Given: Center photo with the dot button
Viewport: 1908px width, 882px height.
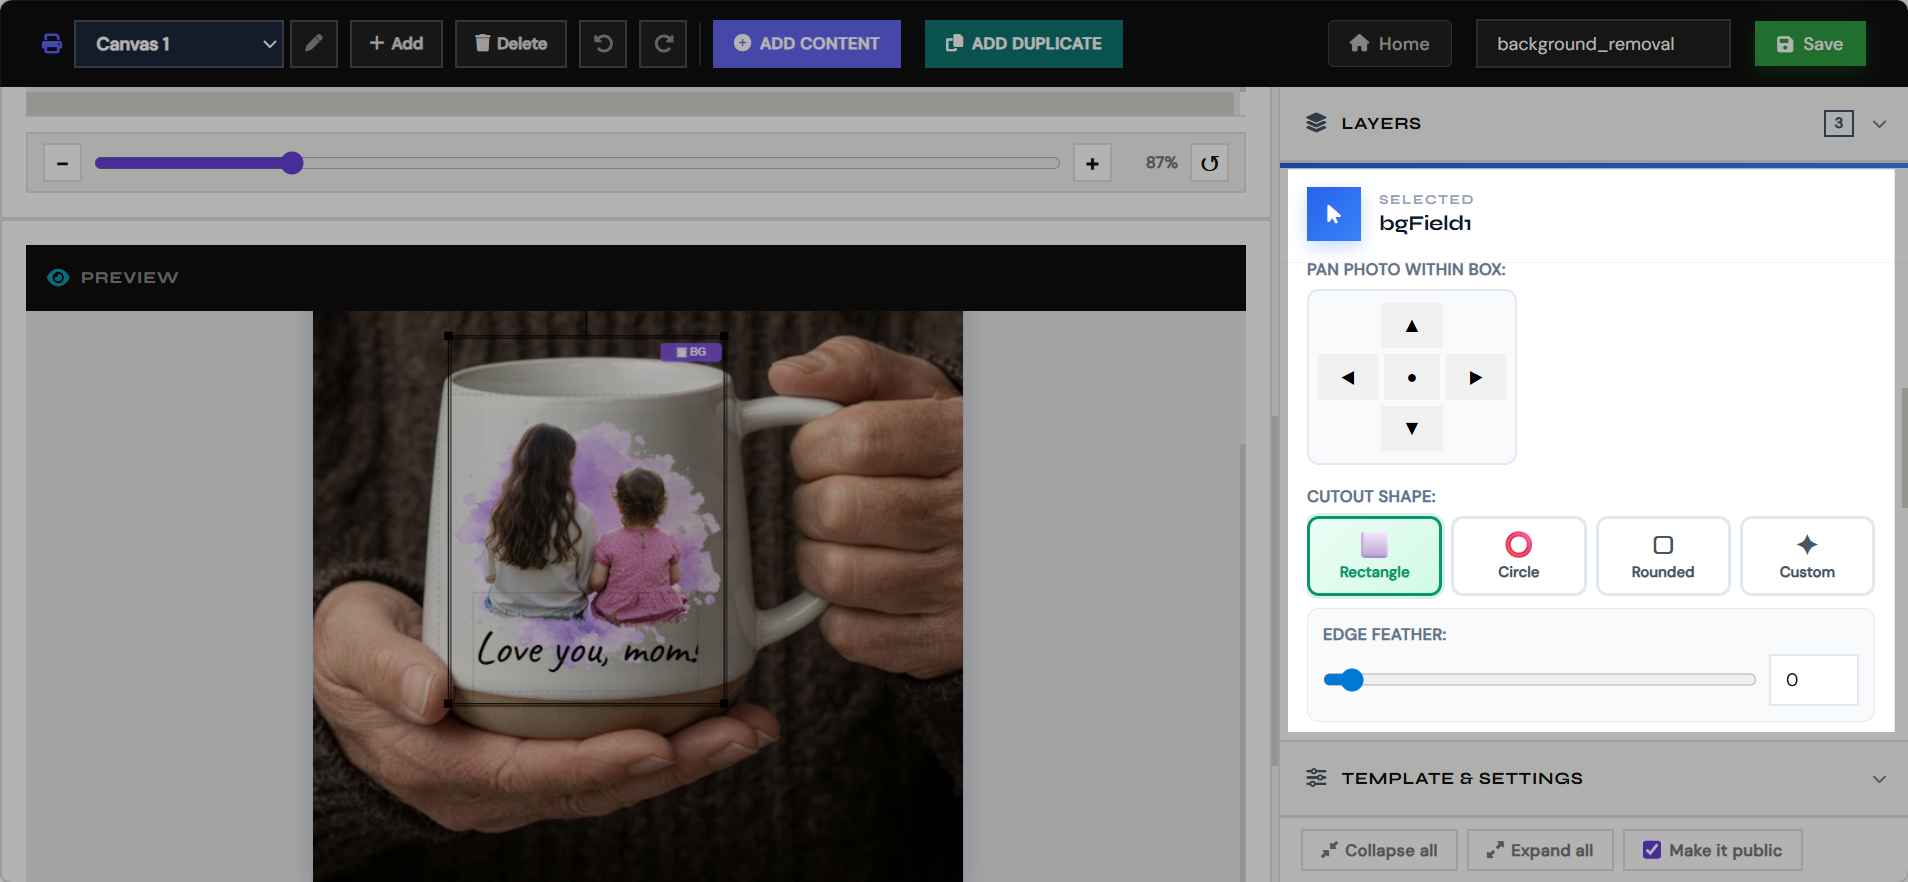Looking at the screenshot, I should (x=1412, y=377).
